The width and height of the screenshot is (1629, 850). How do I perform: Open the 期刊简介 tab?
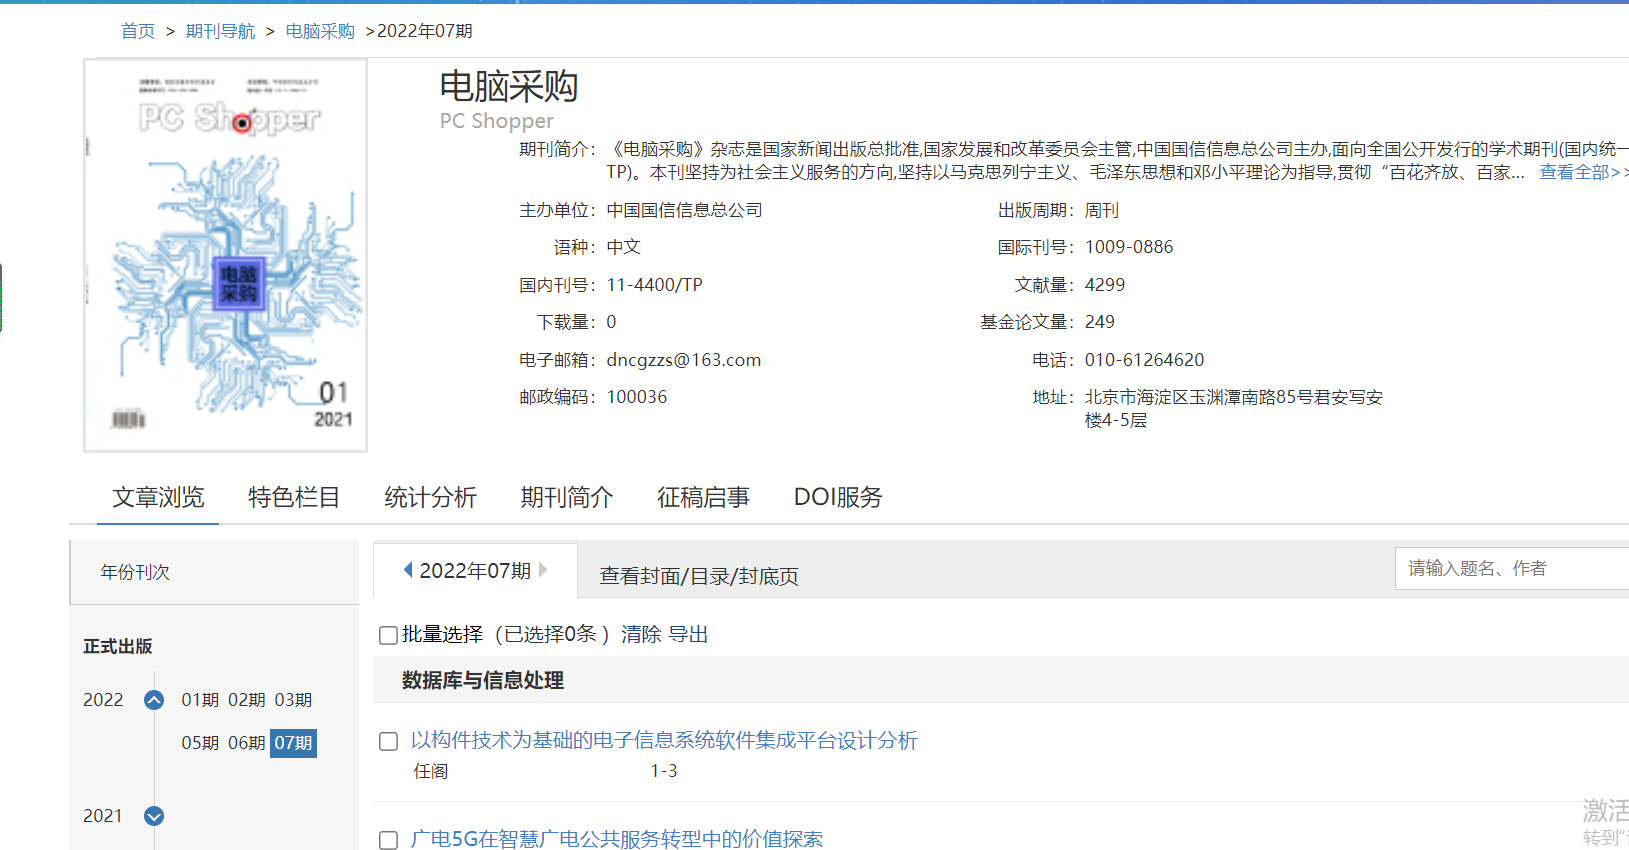click(x=567, y=497)
